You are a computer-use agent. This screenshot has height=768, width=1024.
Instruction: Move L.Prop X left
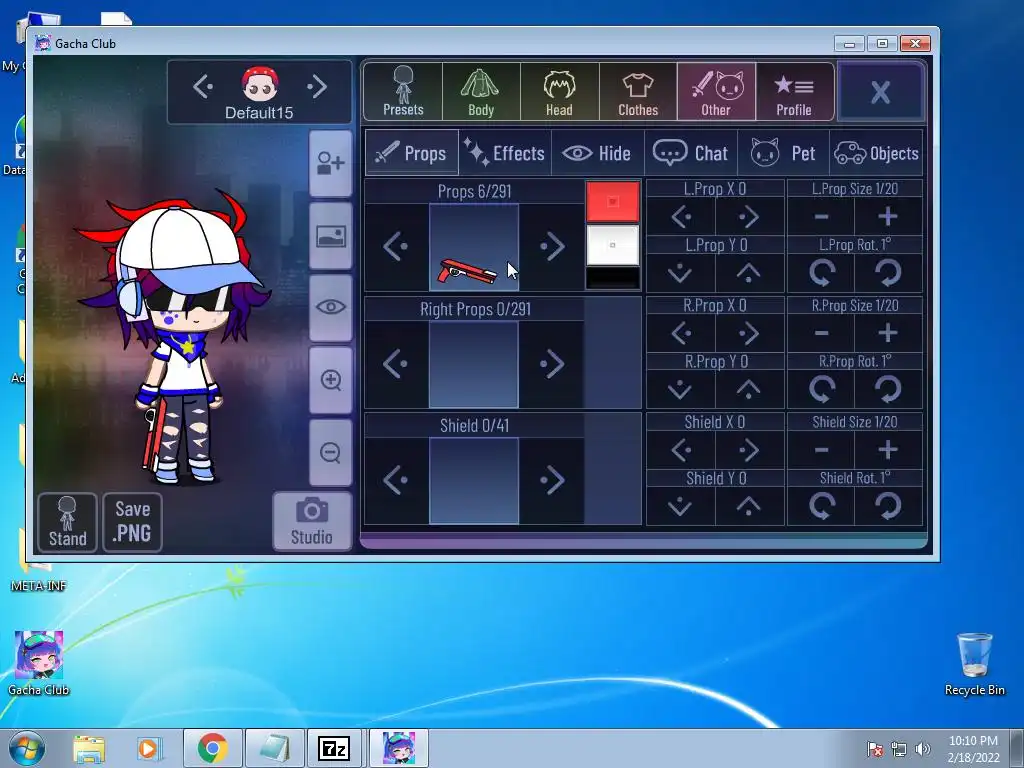click(681, 216)
